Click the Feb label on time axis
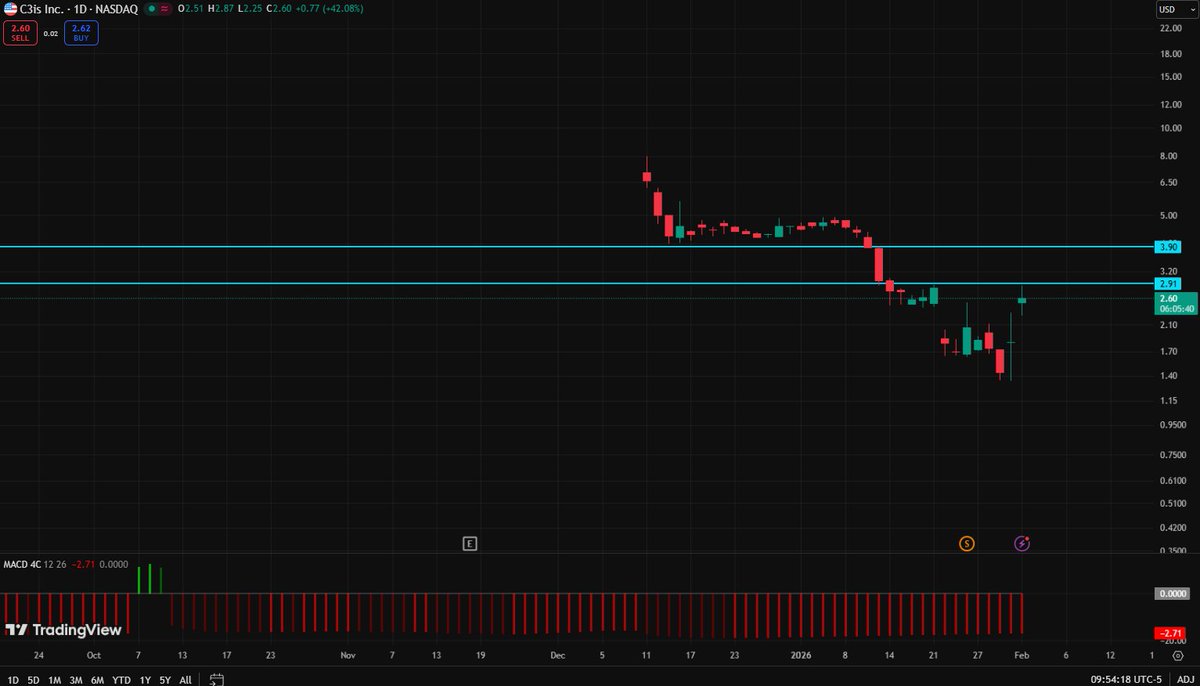 [x=1022, y=655]
